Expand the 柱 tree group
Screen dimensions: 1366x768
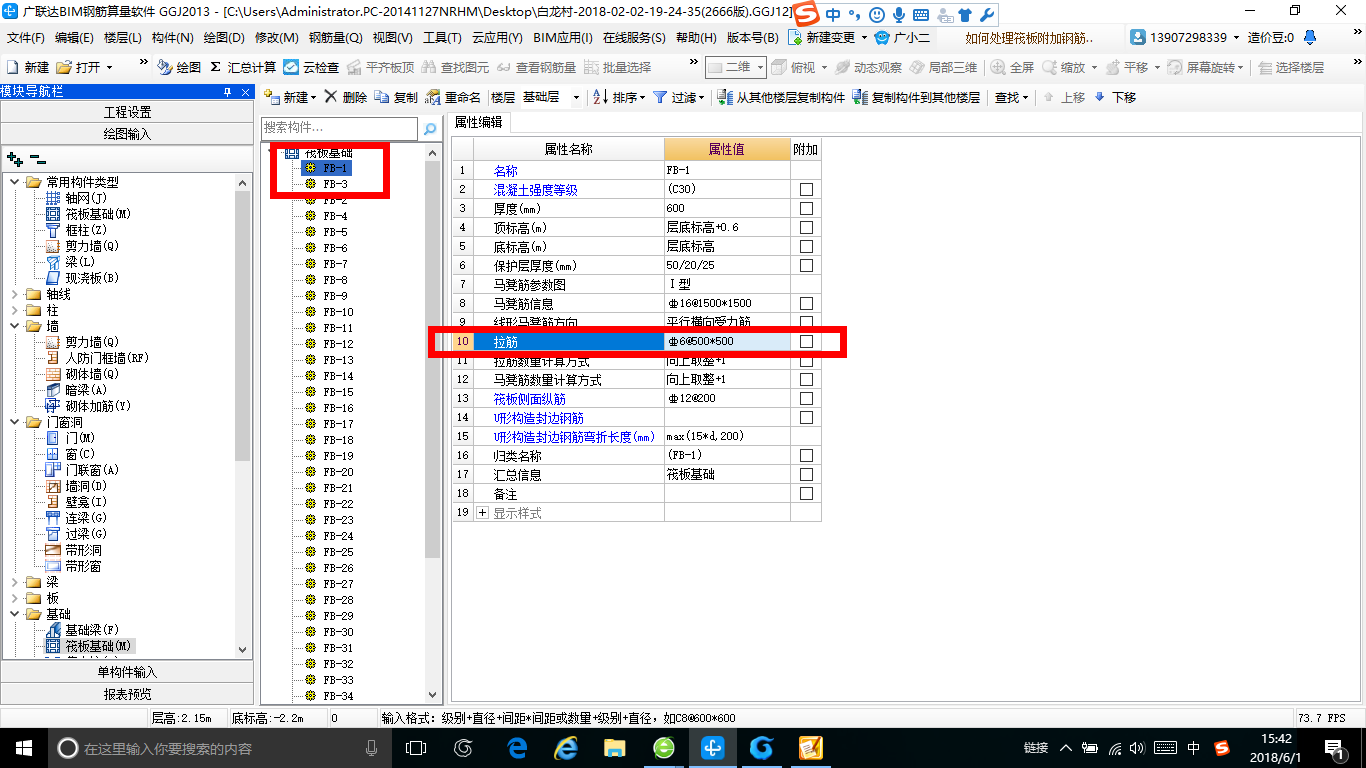pyautogui.click(x=15, y=310)
